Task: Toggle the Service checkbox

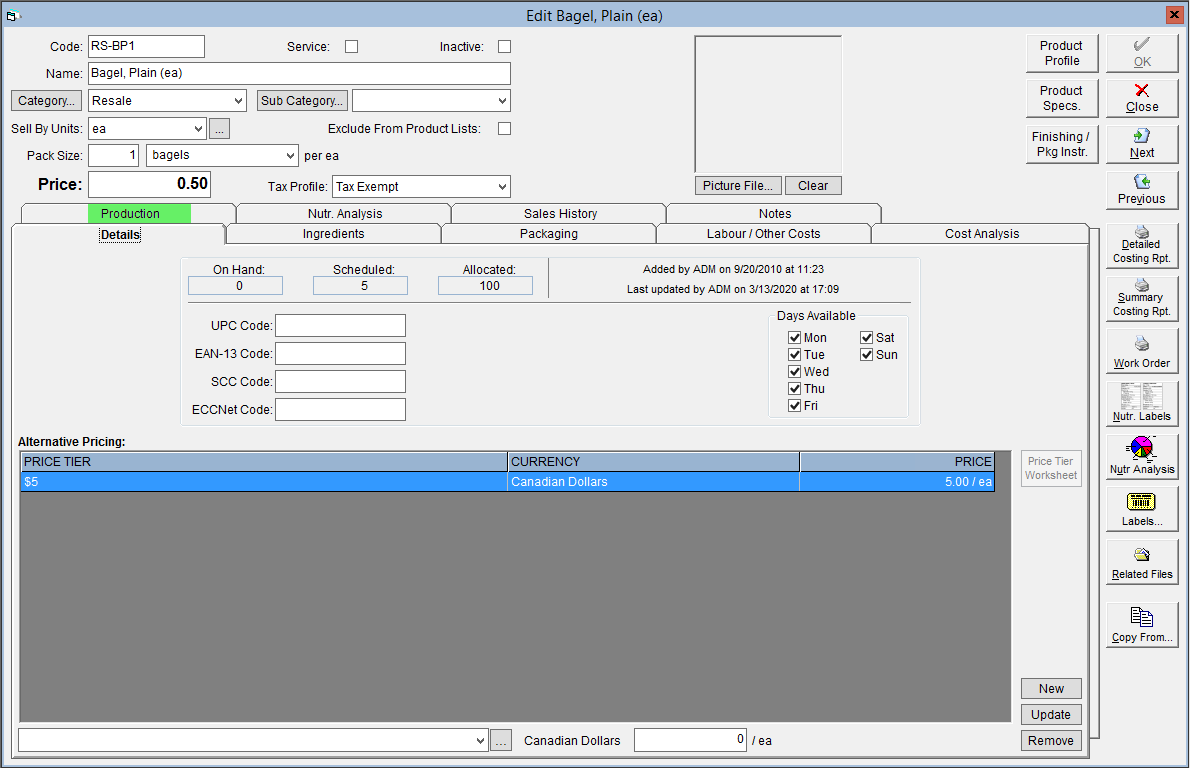Action: point(352,47)
